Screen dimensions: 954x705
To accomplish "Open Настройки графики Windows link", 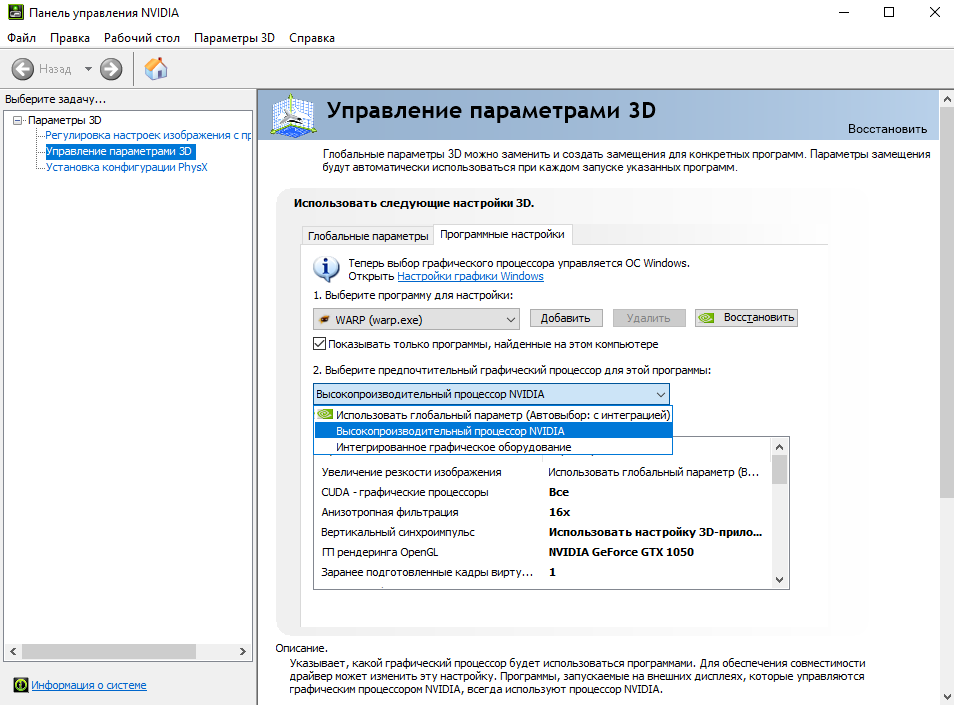I will click(470, 276).
